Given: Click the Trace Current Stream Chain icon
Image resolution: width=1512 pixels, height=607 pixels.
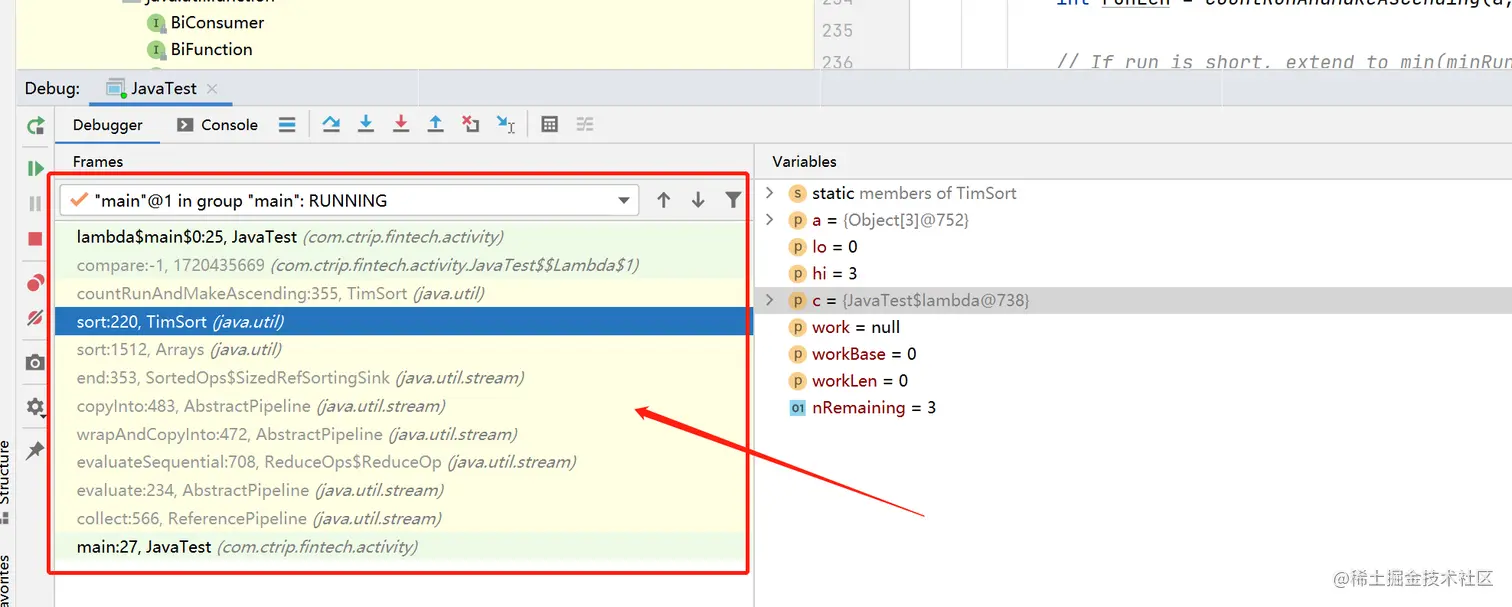Looking at the screenshot, I should pos(585,124).
